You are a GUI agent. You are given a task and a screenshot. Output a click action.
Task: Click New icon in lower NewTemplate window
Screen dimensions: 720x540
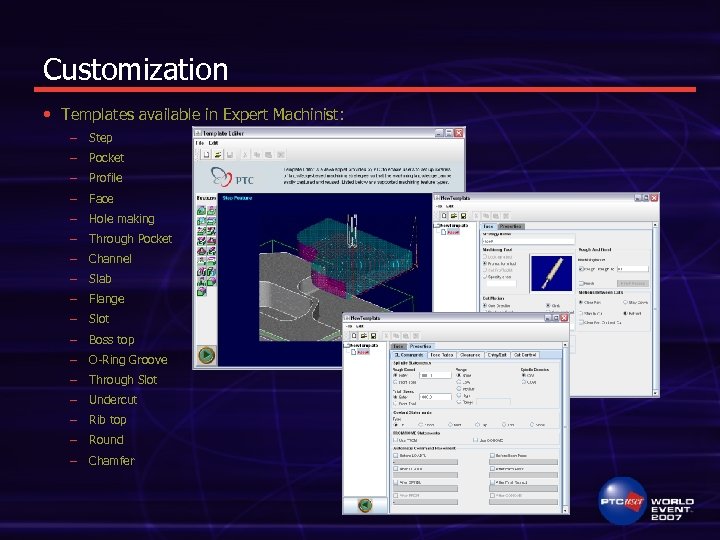pyautogui.click(x=354, y=336)
